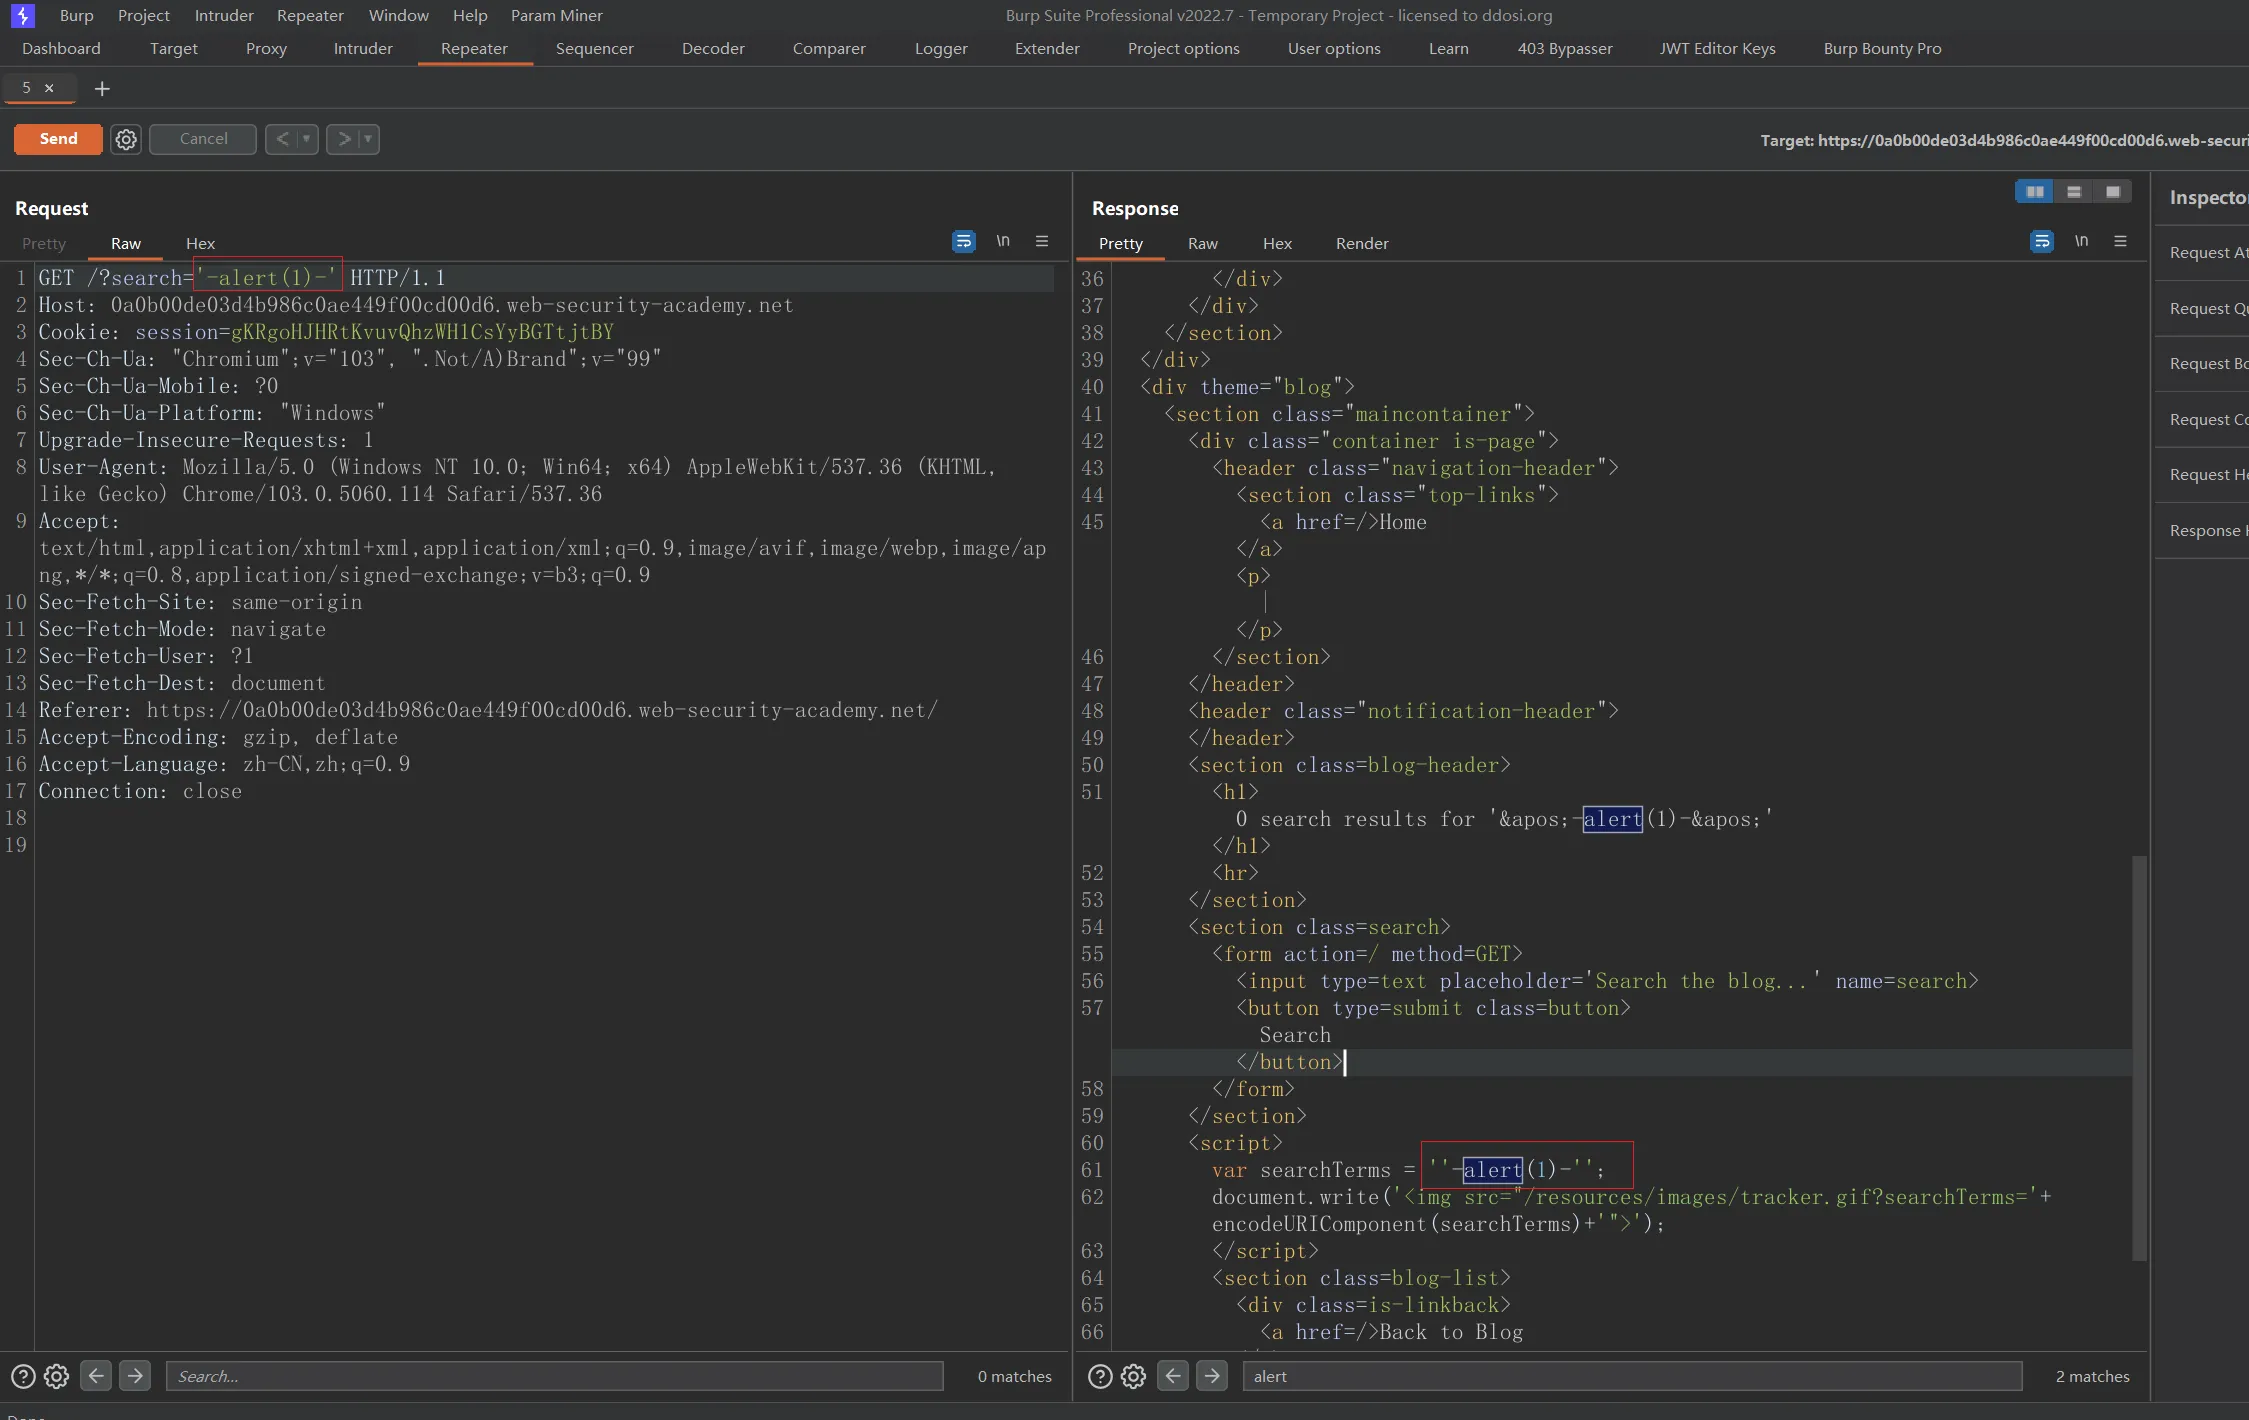This screenshot has height=1420, width=2249.
Task: Expand Response Headers in Inspector
Action: coord(2203,530)
